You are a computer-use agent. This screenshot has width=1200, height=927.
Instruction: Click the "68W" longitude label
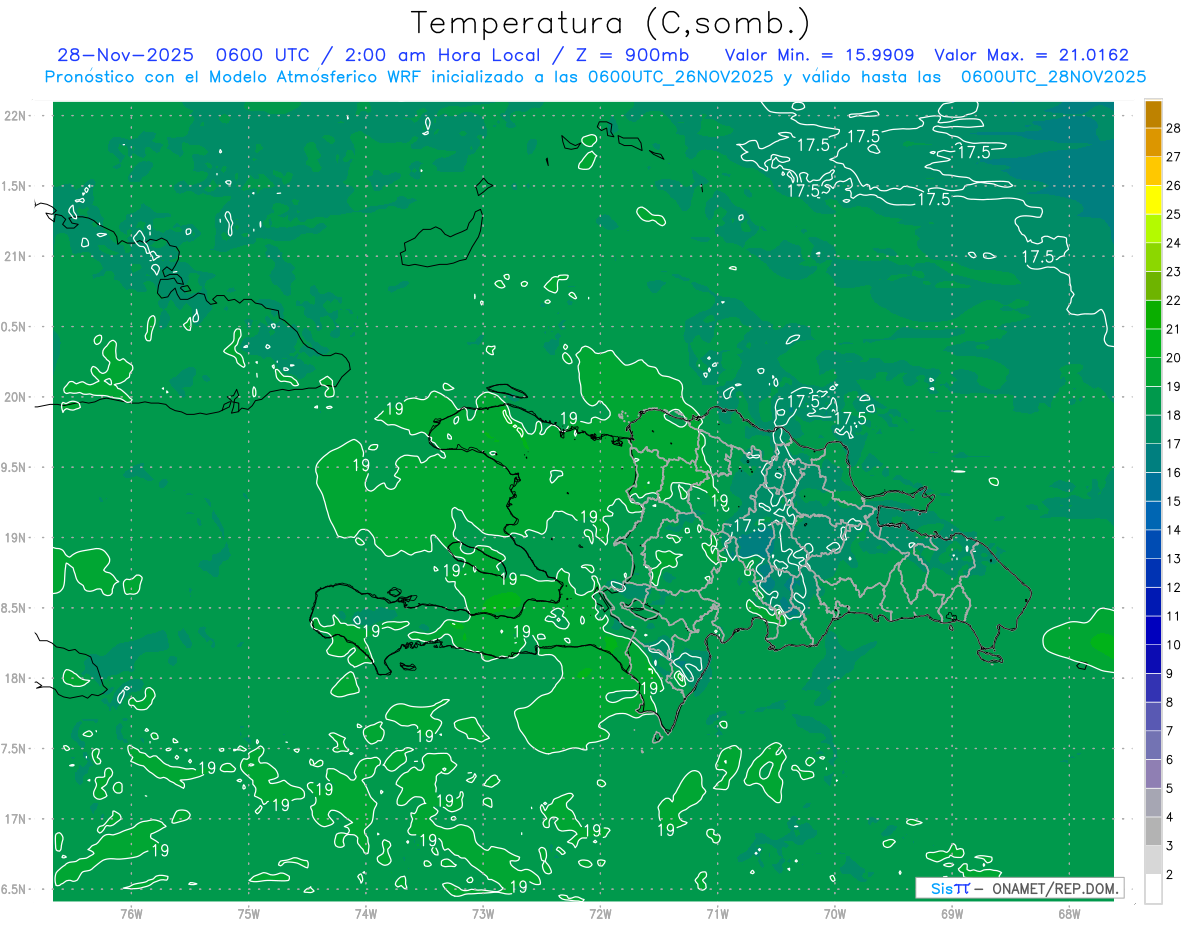click(x=1069, y=913)
